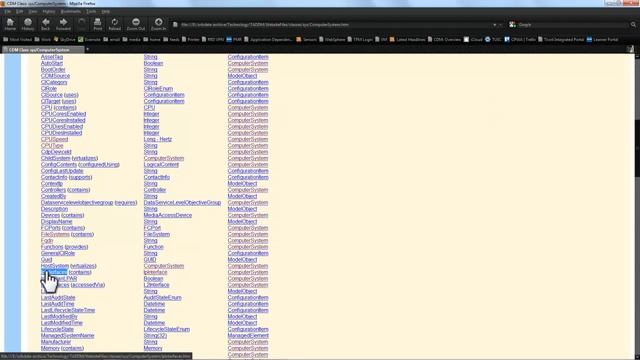Image resolution: width=640 pixels, height=360 pixels.
Task: Open the ManagedElement class link
Action: [248, 336]
